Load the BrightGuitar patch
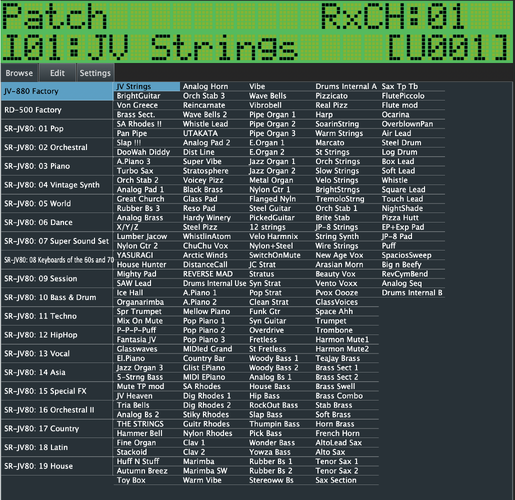Viewport: 515px width, 500px height. [x=147, y=96]
